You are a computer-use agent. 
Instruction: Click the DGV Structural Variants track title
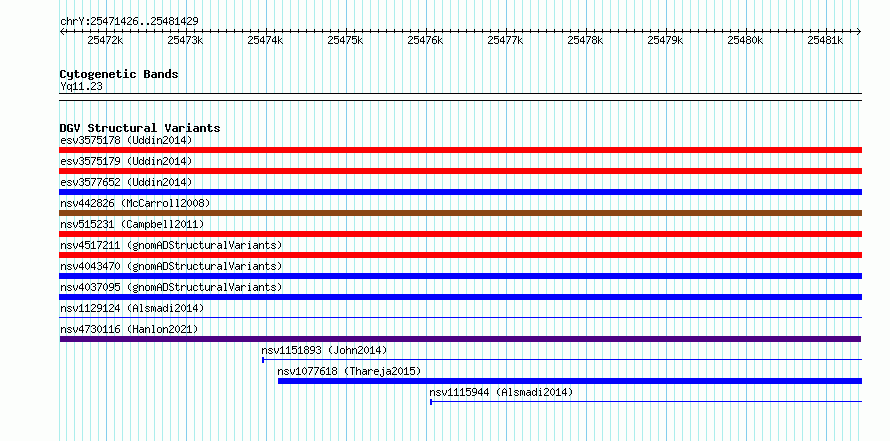point(140,128)
